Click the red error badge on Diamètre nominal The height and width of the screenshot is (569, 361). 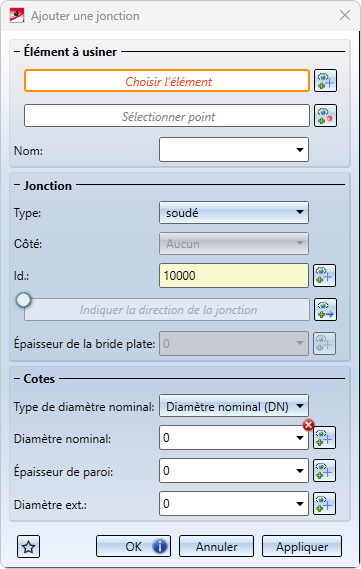tap(308, 425)
